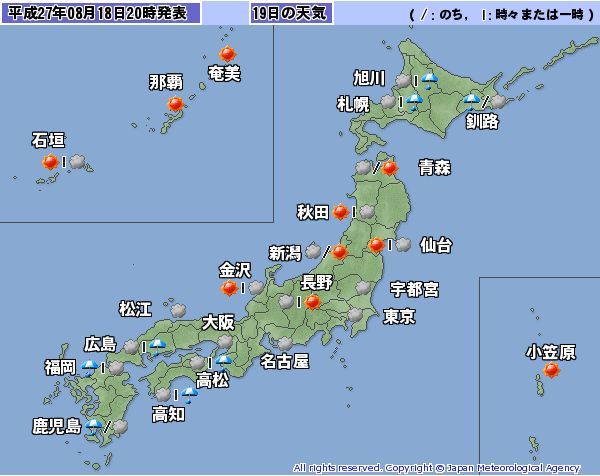Click the Japan Meteorological Agency copyright text
The height and width of the screenshot is (476, 600).
click(436, 467)
